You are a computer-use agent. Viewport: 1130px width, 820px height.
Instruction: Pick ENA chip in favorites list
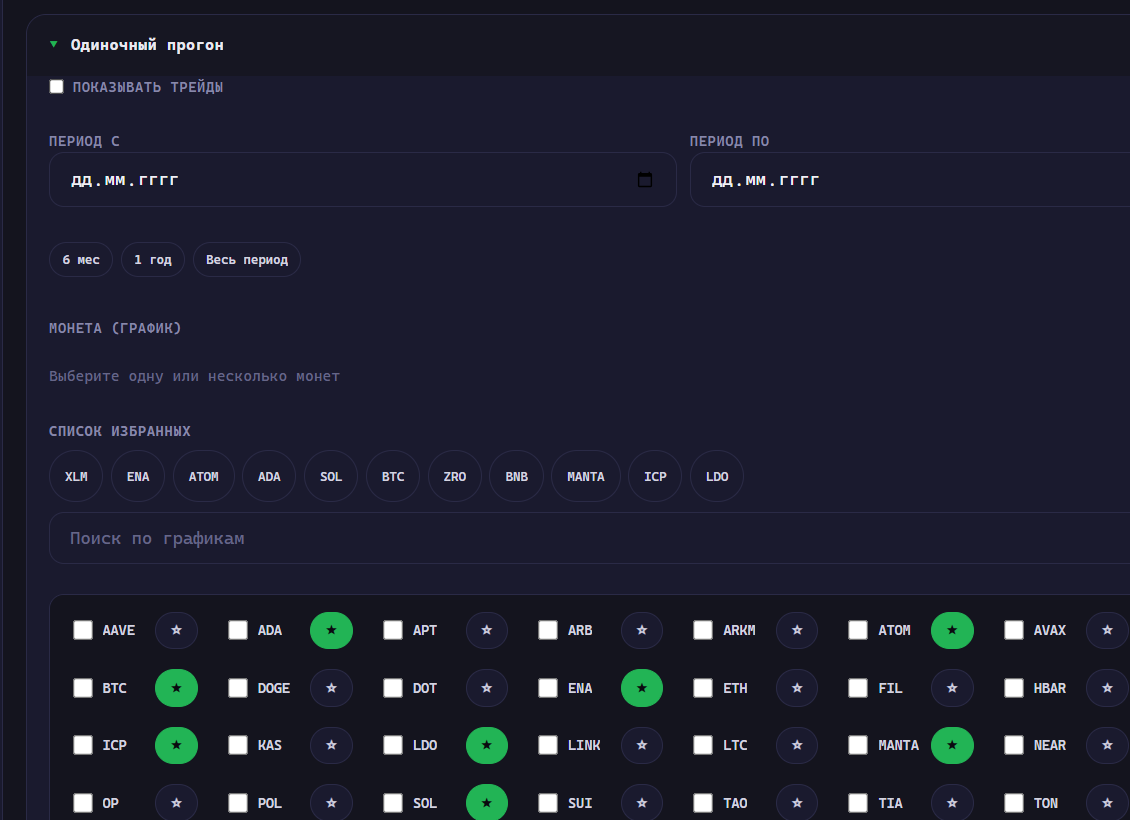(x=138, y=476)
